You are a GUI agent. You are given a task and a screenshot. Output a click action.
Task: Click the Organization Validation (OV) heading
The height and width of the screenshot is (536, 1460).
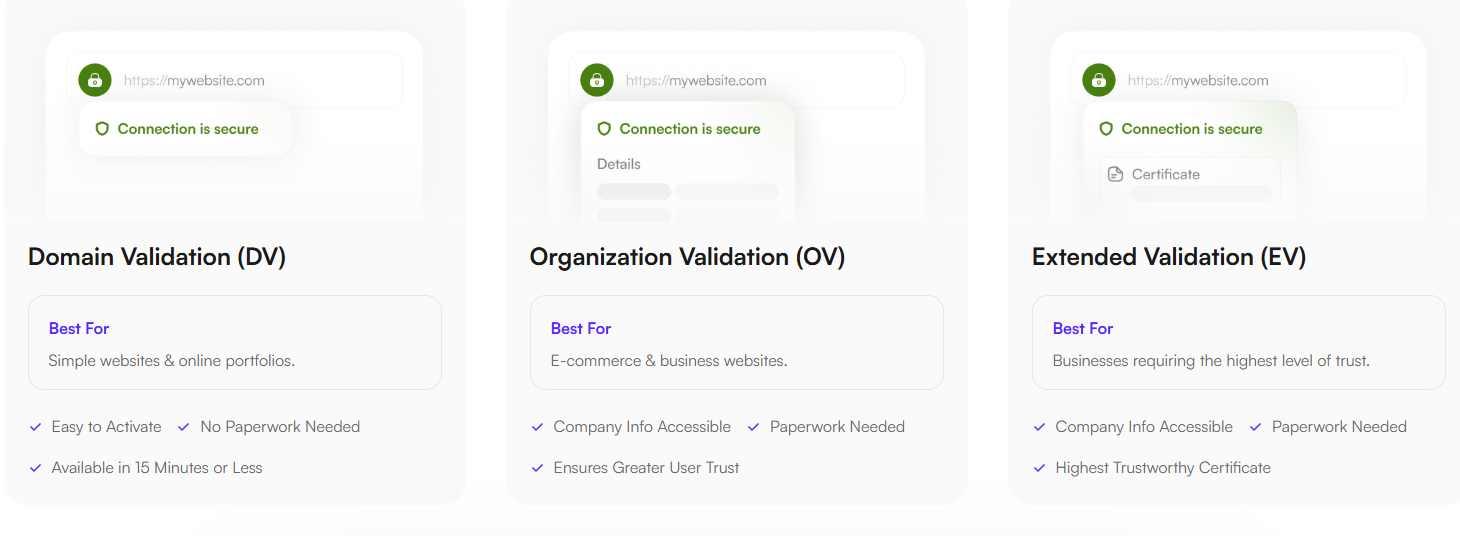tap(687, 257)
